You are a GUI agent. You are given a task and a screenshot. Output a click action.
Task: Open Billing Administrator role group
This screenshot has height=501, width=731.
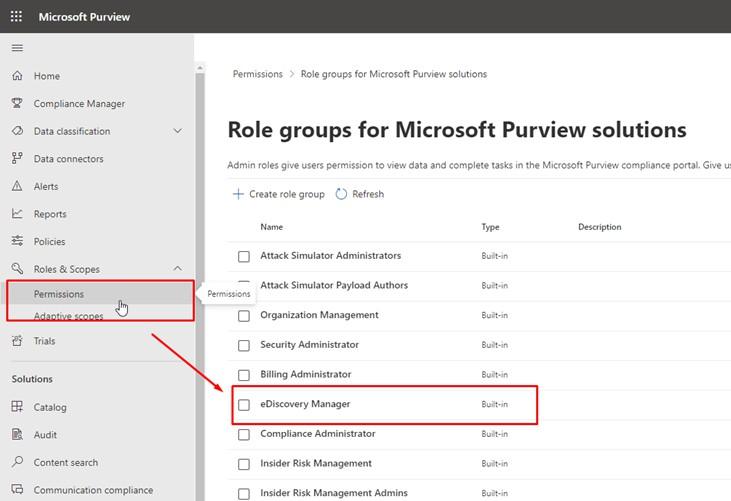pos(306,374)
